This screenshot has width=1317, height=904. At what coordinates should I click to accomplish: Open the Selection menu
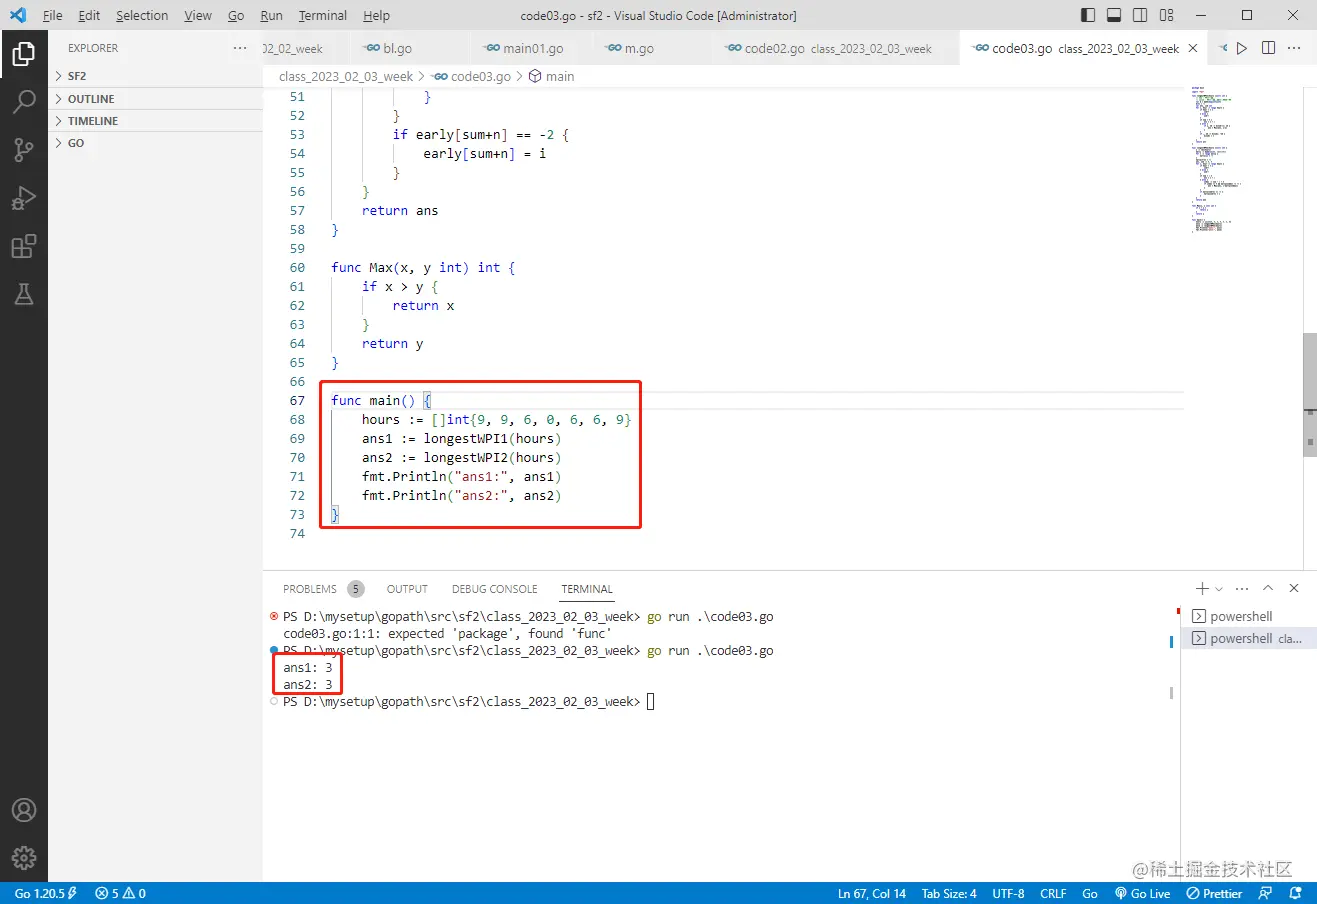click(142, 15)
